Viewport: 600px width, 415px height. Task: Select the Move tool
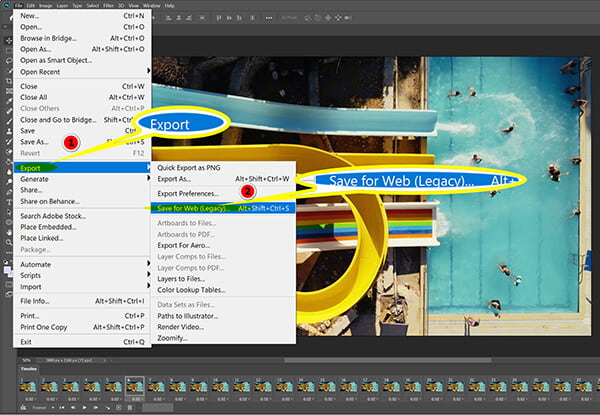(8, 41)
